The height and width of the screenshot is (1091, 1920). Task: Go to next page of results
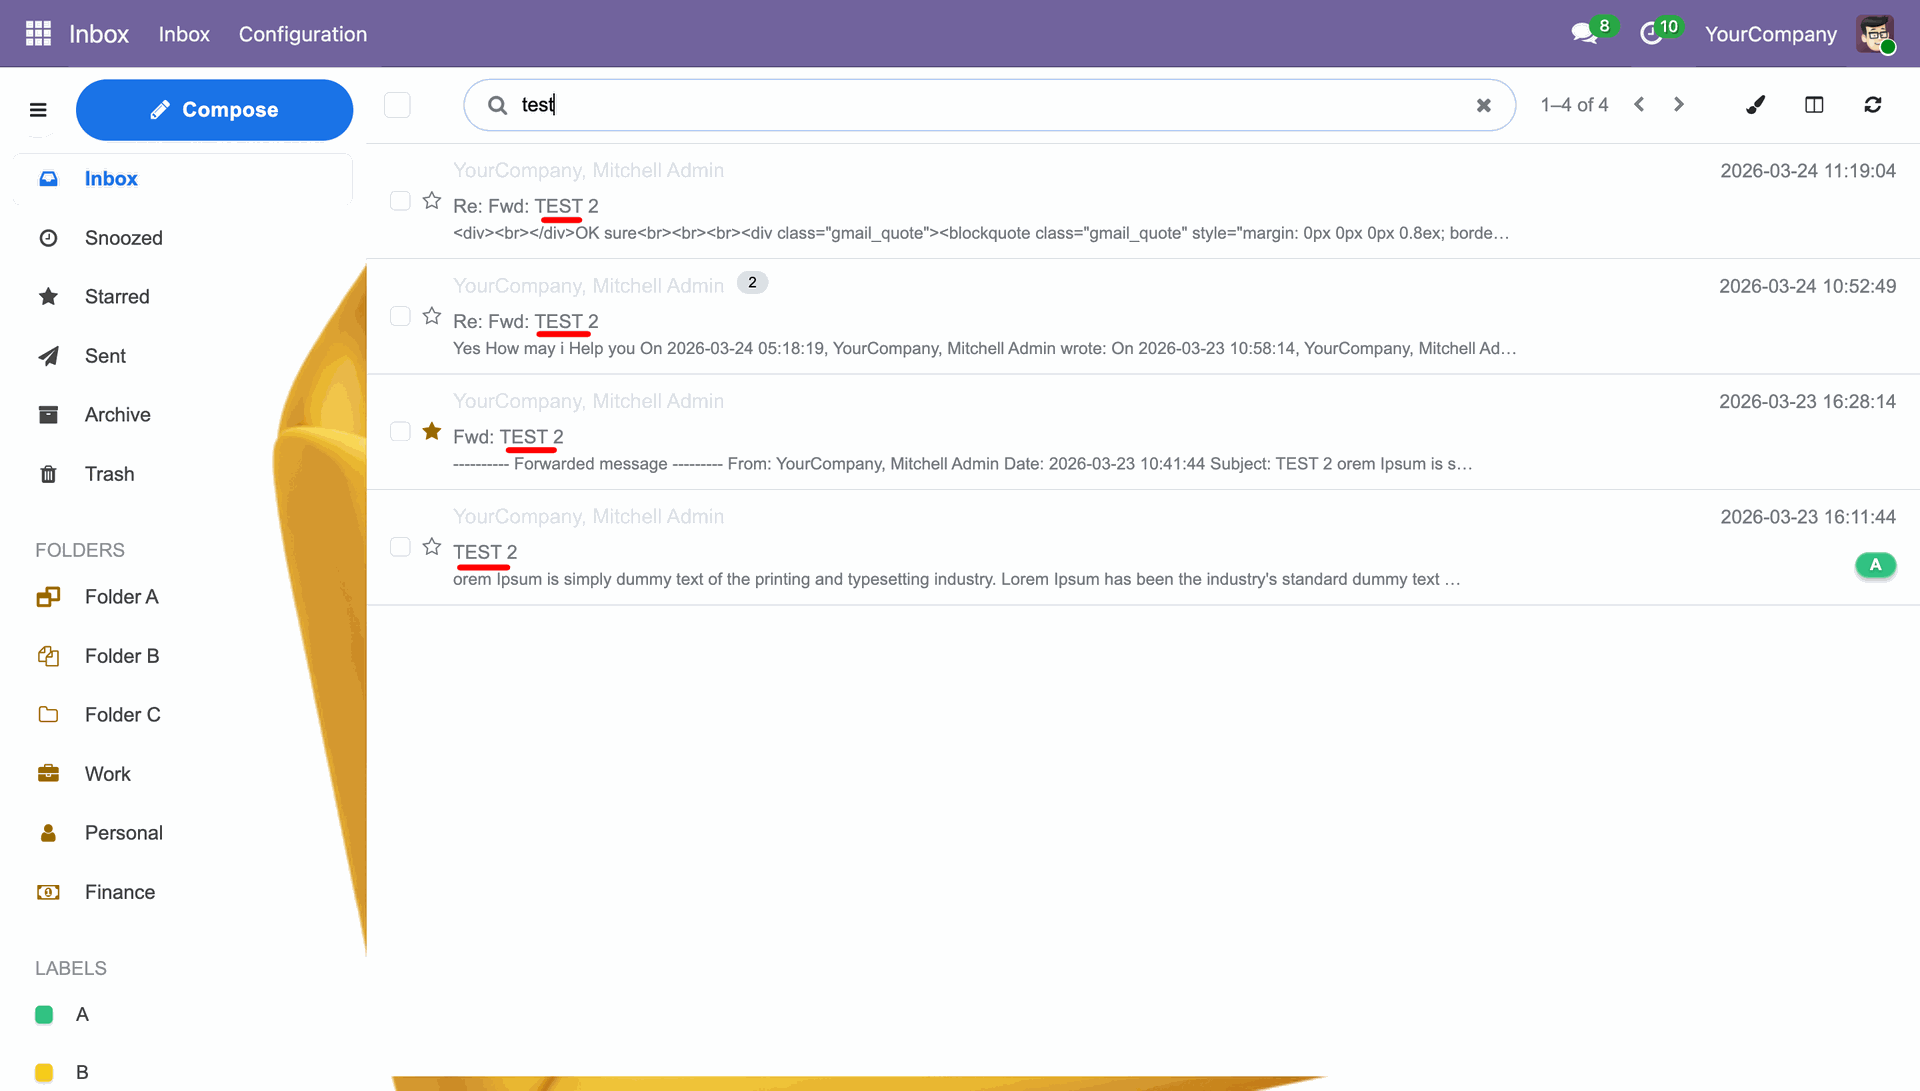(x=1679, y=105)
